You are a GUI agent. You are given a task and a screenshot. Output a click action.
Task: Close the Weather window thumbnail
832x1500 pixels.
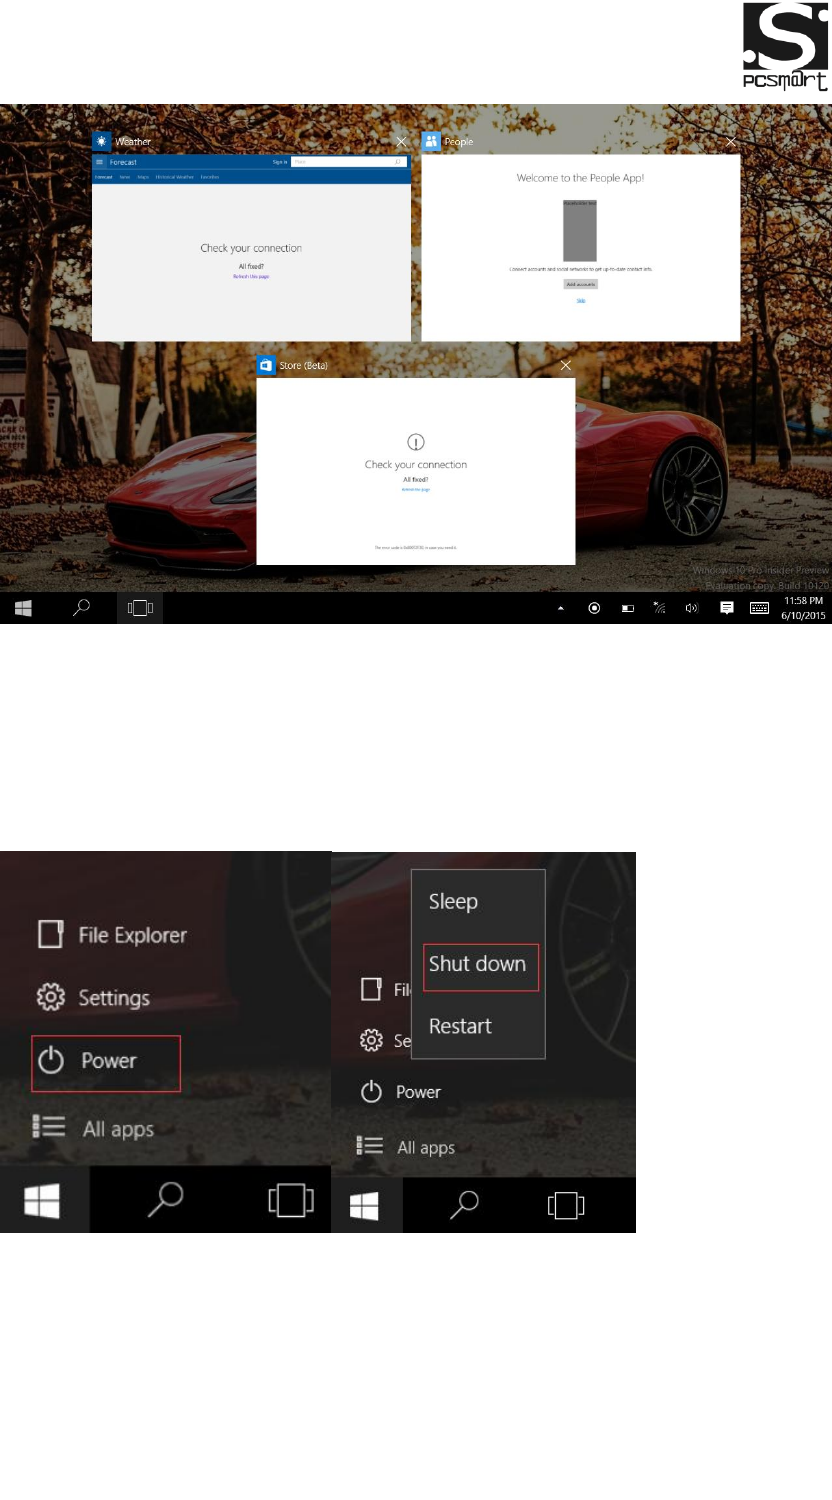pos(401,142)
